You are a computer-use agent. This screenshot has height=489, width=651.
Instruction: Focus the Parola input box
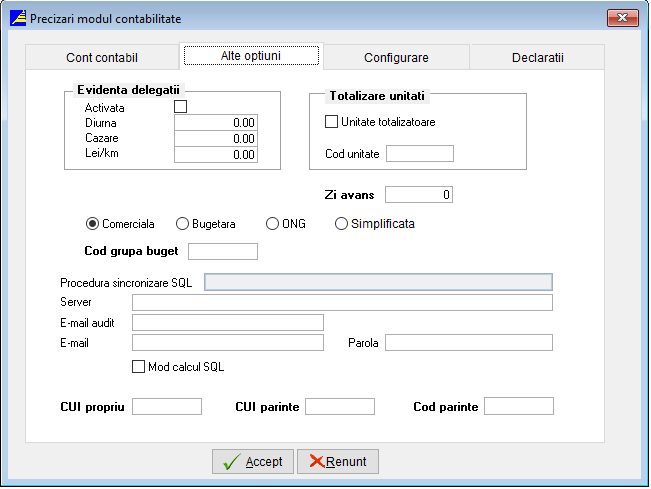coord(468,343)
